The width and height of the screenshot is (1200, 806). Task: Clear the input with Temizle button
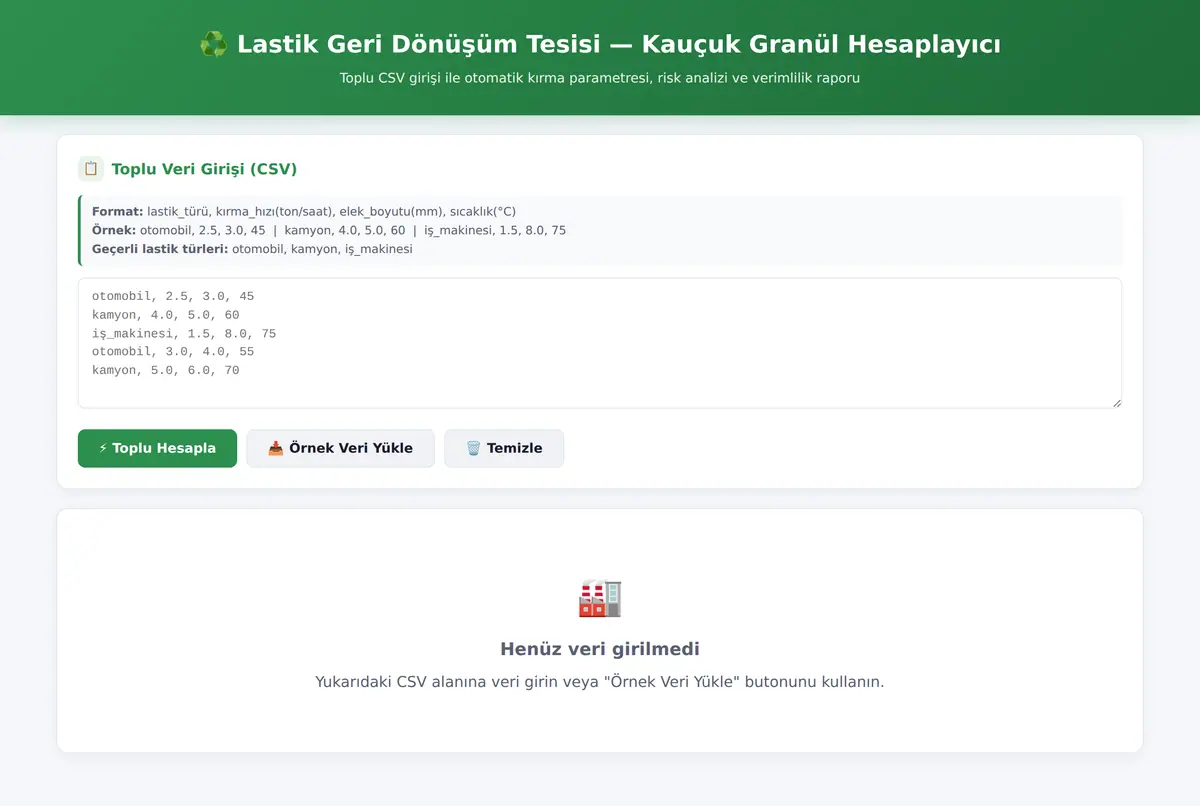504,448
